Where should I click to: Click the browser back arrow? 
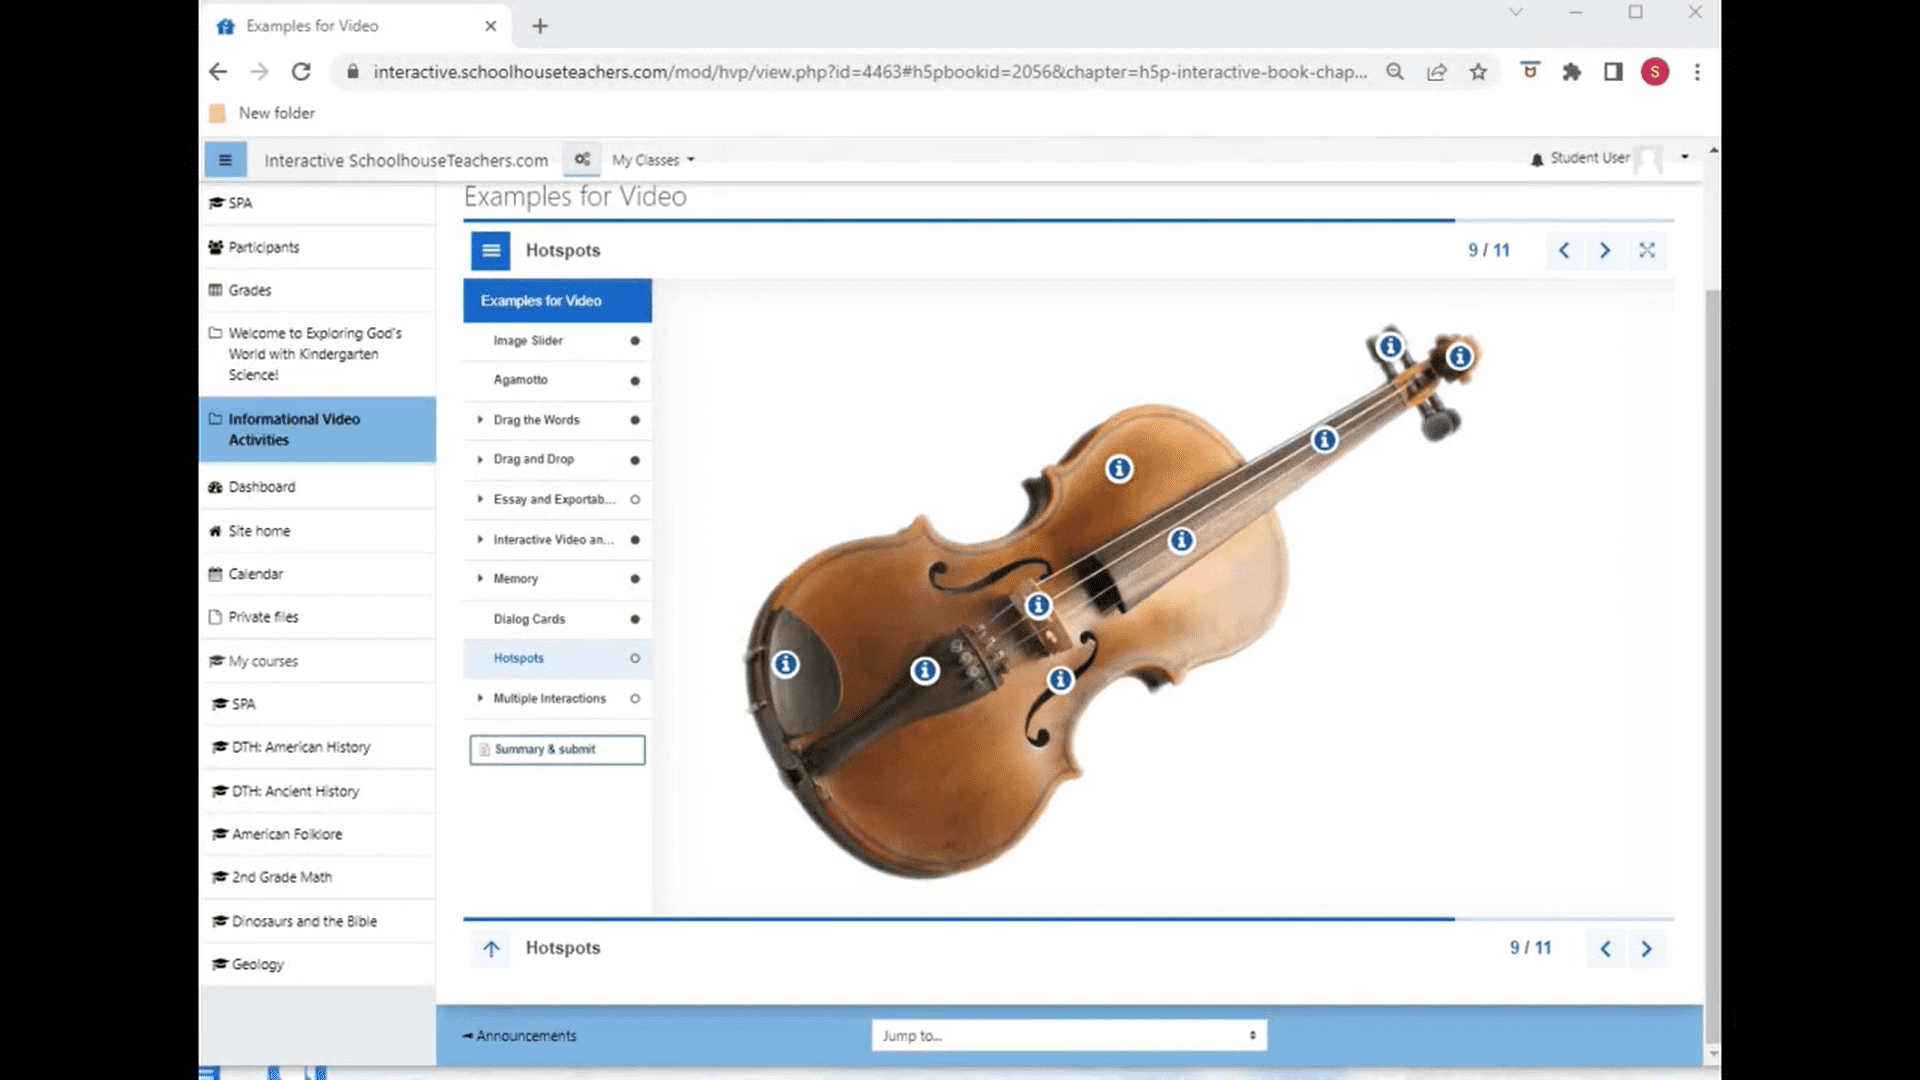tap(218, 72)
